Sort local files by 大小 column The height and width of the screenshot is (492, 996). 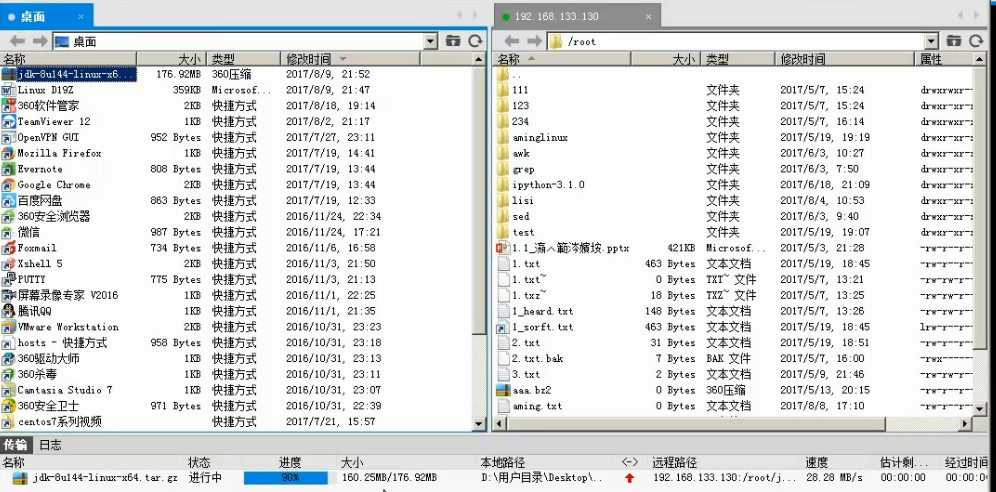(173, 59)
